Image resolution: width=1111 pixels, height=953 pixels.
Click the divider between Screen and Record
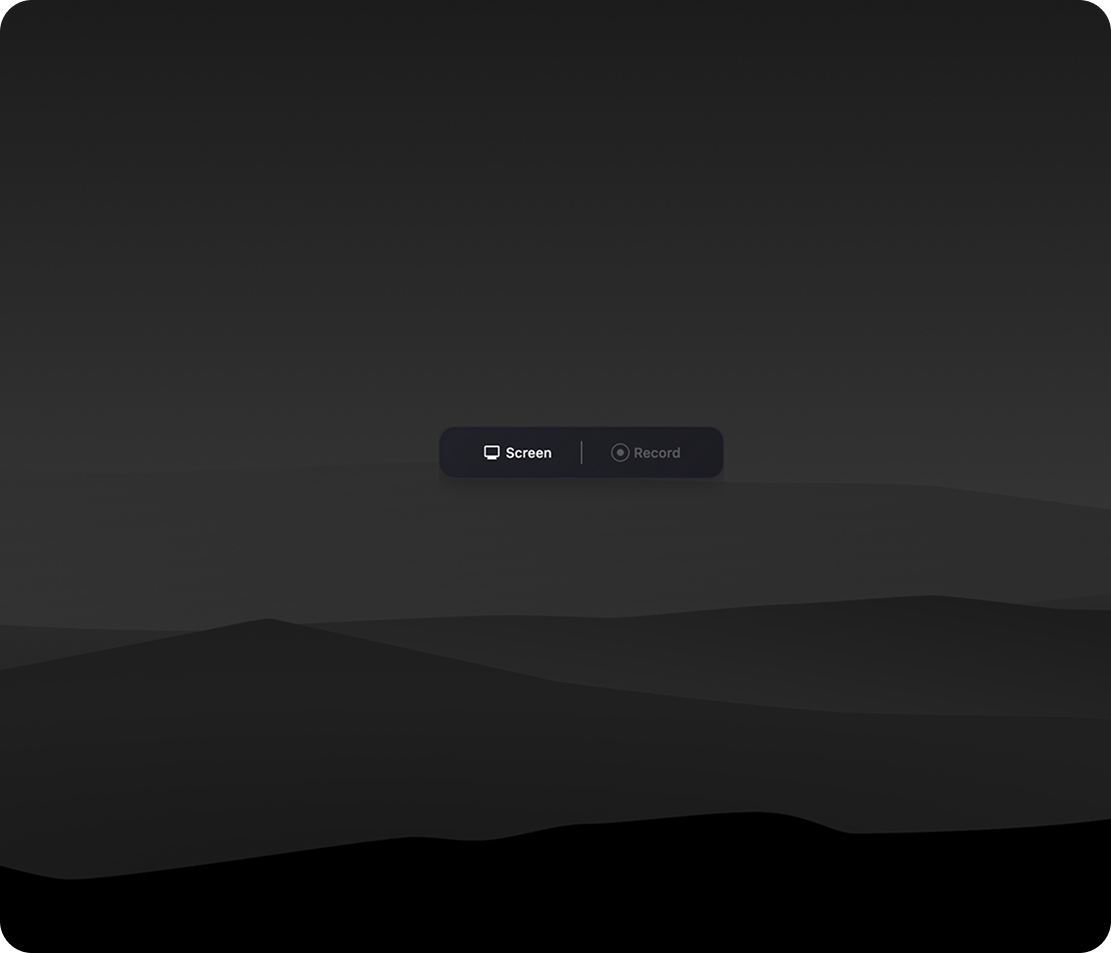(581, 452)
